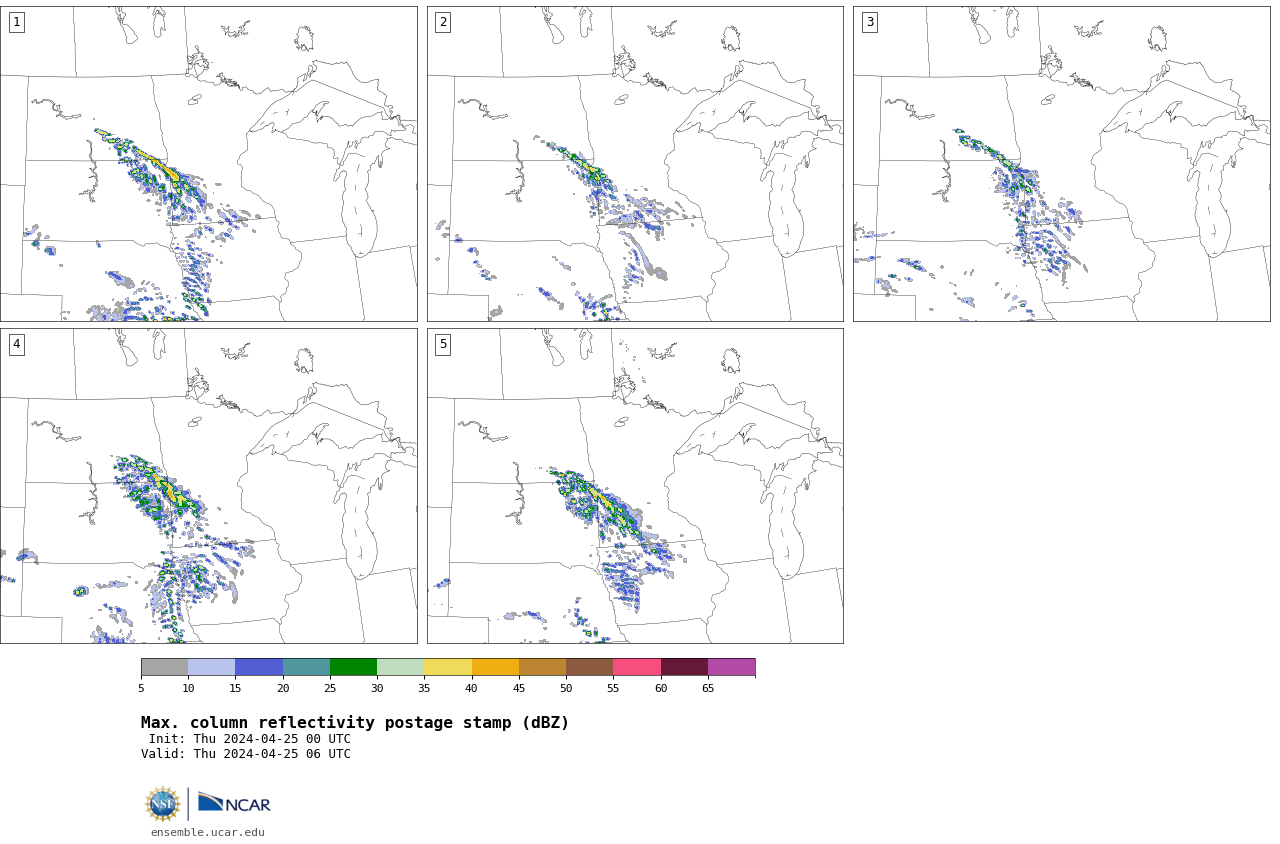Click the member number 3 label box
The height and width of the screenshot is (844, 1280).
point(869,22)
